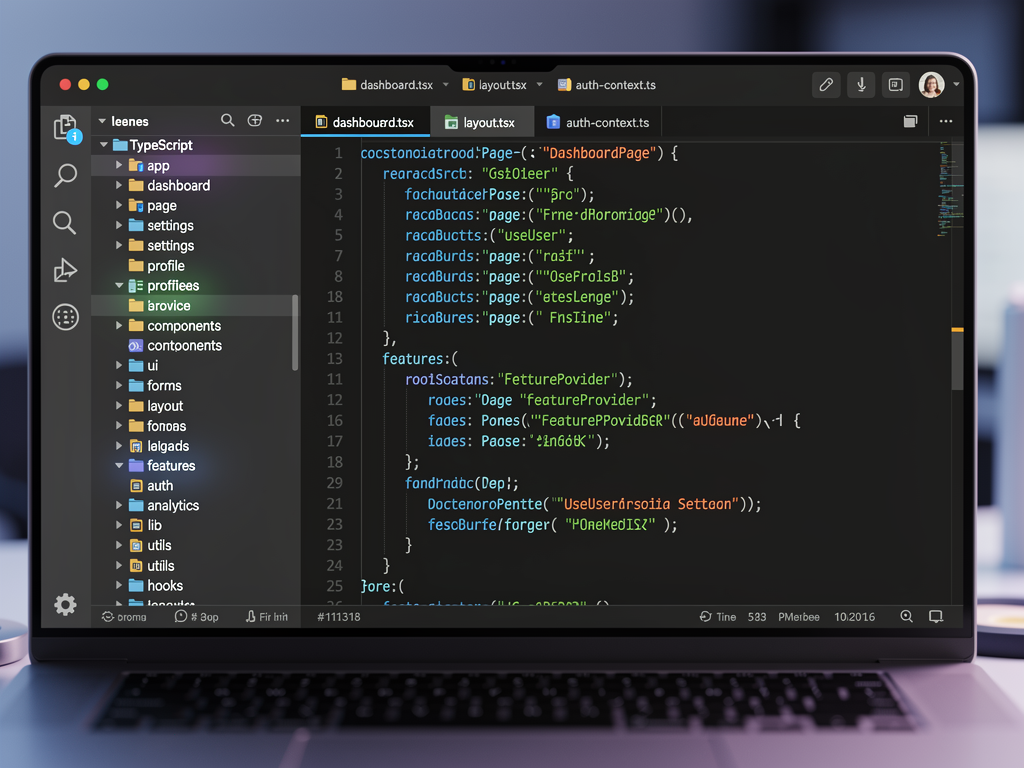Expand the layout folder

pyautogui.click(x=119, y=406)
